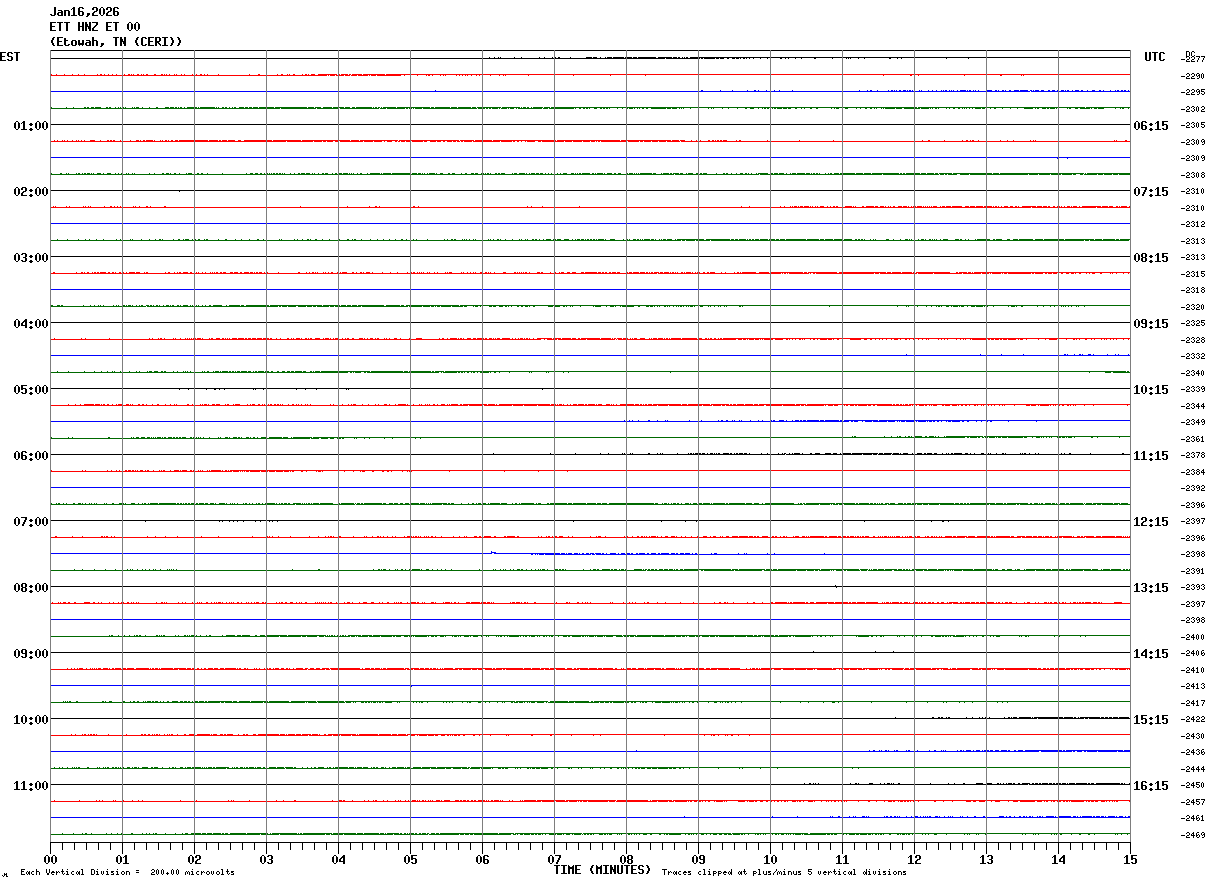This screenshot has width=1210, height=886.
Task: Click the UTC timezone header
Action: click(1155, 57)
